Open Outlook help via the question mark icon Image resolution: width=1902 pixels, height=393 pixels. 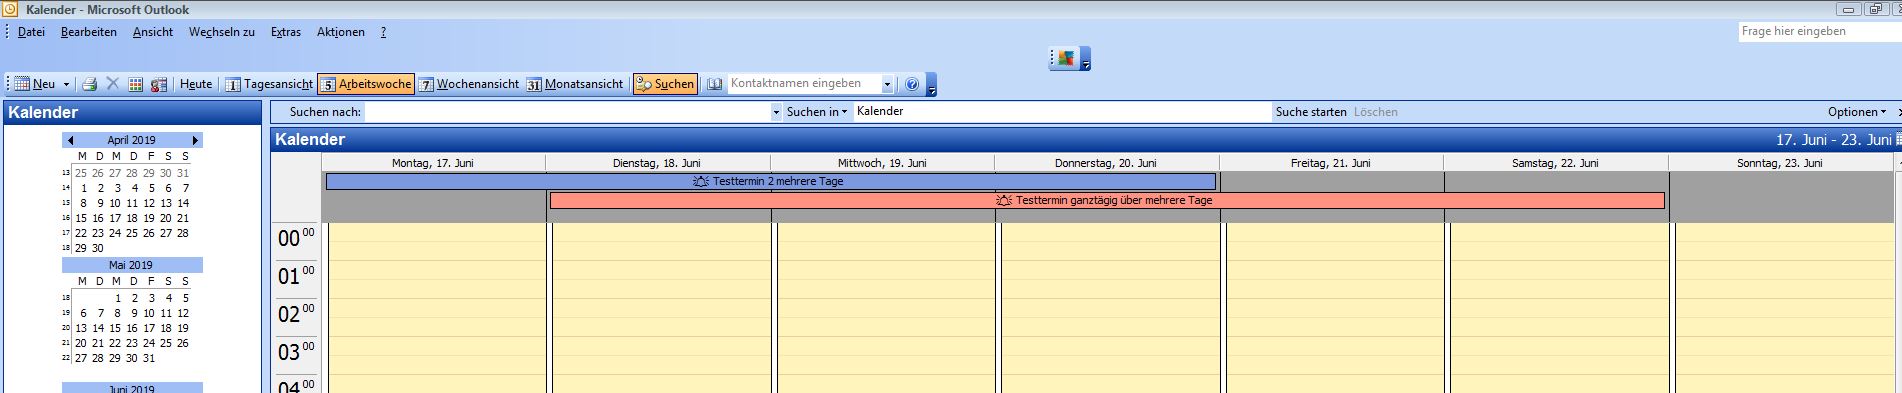[911, 84]
